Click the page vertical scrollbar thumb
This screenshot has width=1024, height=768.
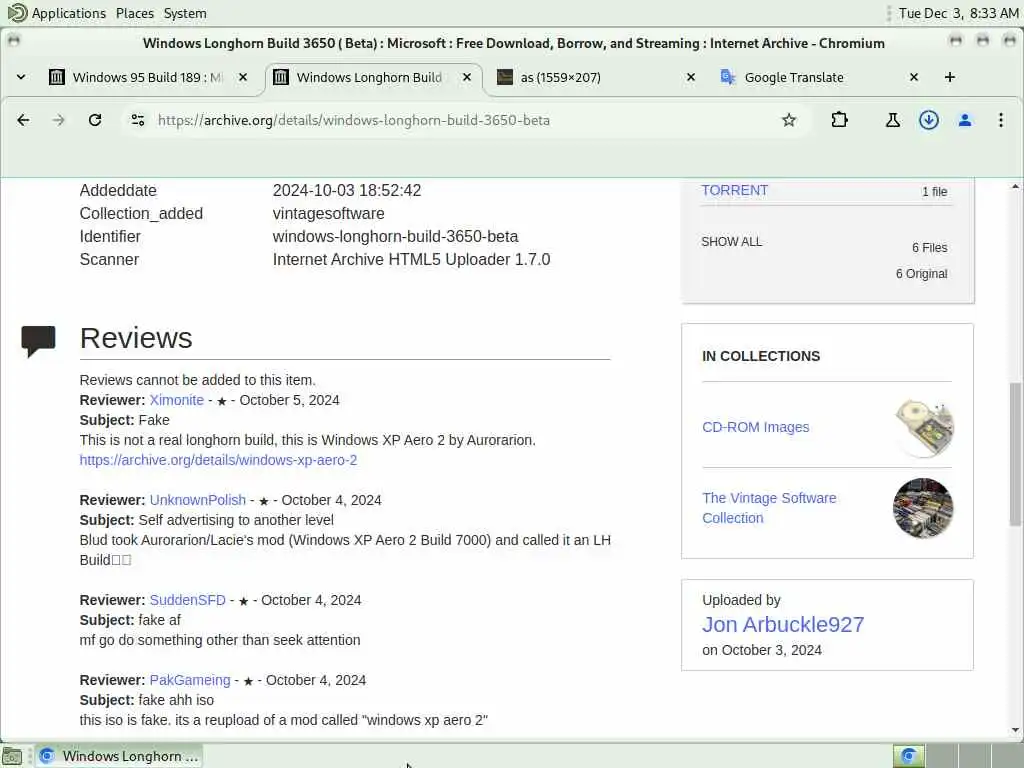pos(1015,454)
